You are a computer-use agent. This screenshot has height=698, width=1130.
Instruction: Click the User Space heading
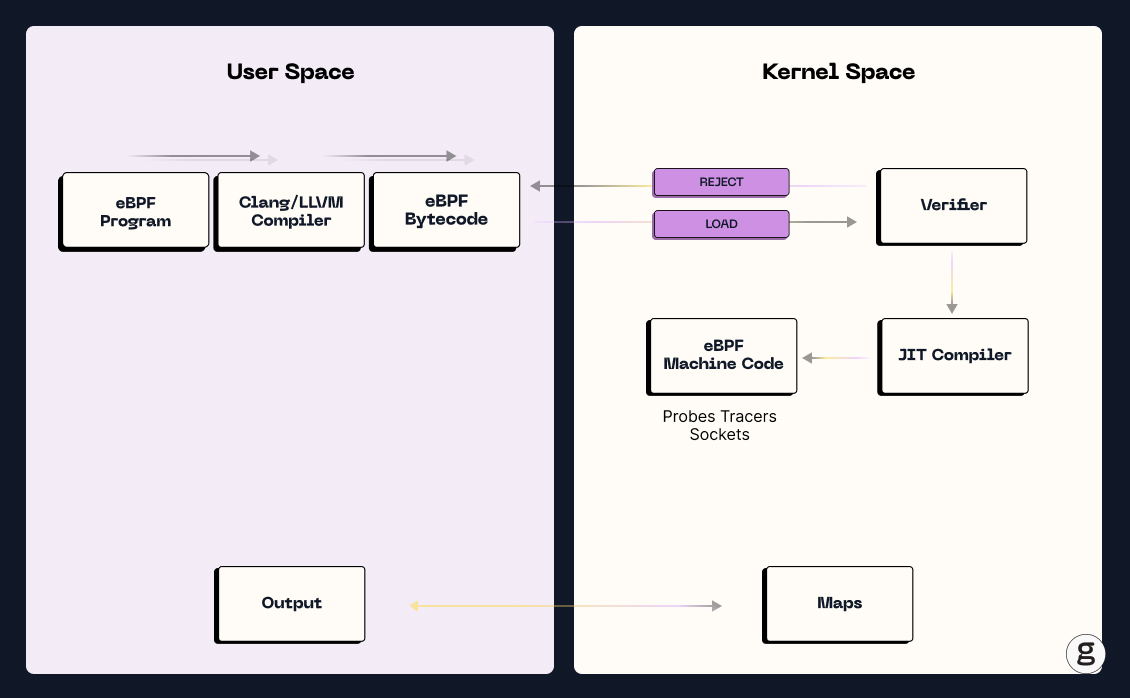pos(290,72)
